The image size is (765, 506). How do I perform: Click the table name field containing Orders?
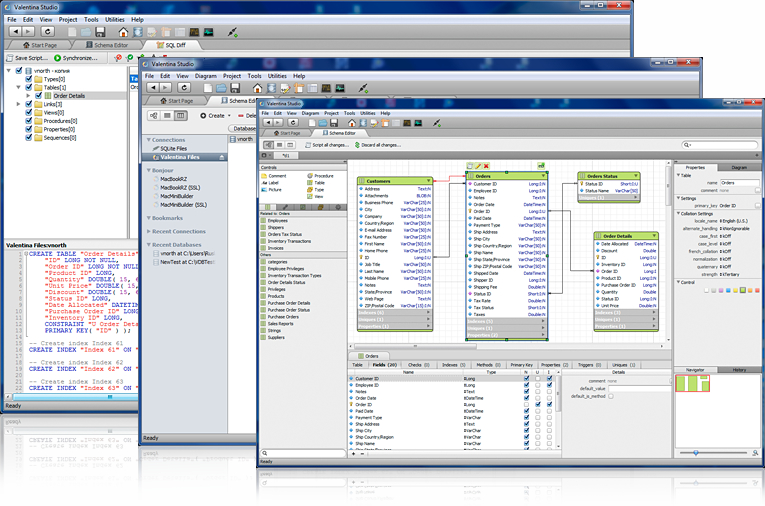click(x=740, y=182)
